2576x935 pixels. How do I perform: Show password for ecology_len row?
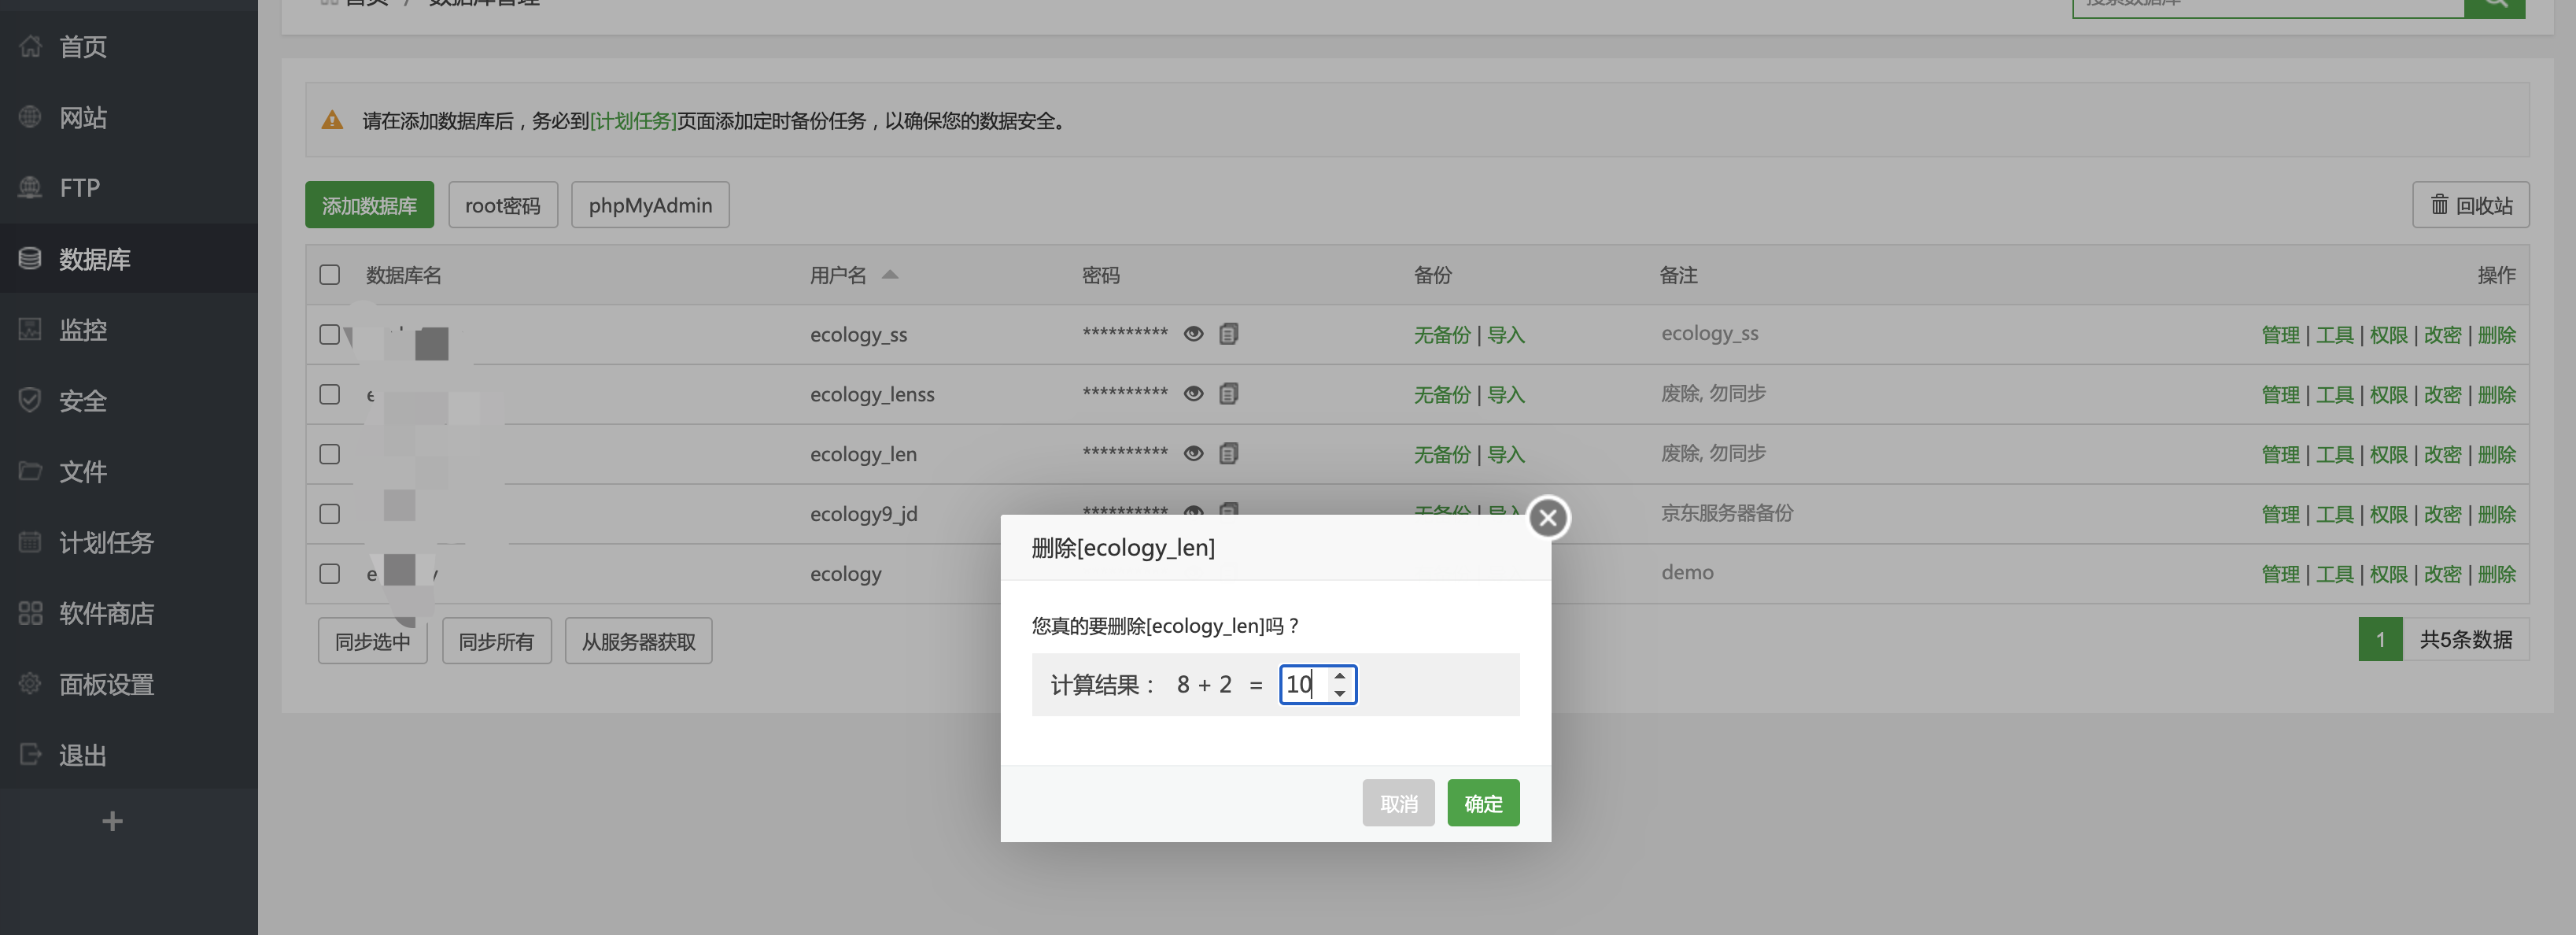(x=1193, y=453)
